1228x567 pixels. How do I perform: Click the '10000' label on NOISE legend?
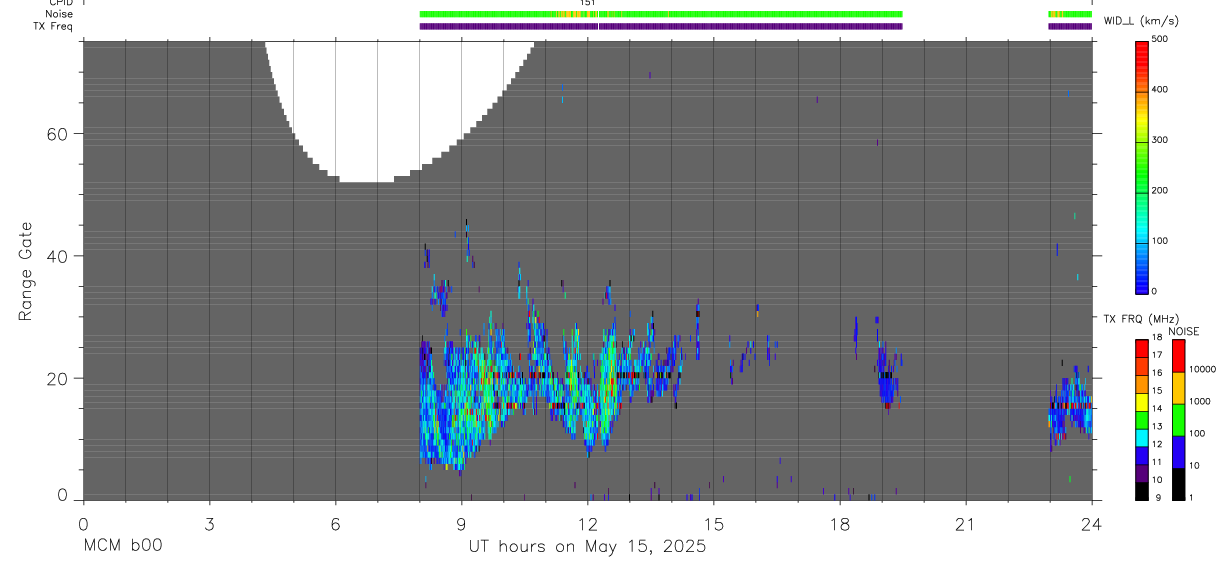(x=1202, y=369)
